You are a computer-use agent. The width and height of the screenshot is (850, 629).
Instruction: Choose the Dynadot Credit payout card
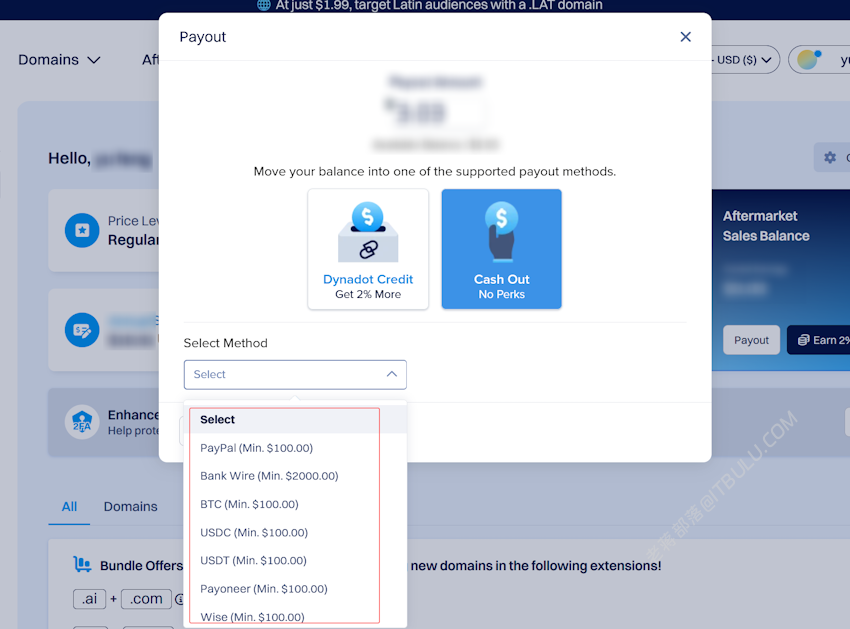coord(368,249)
